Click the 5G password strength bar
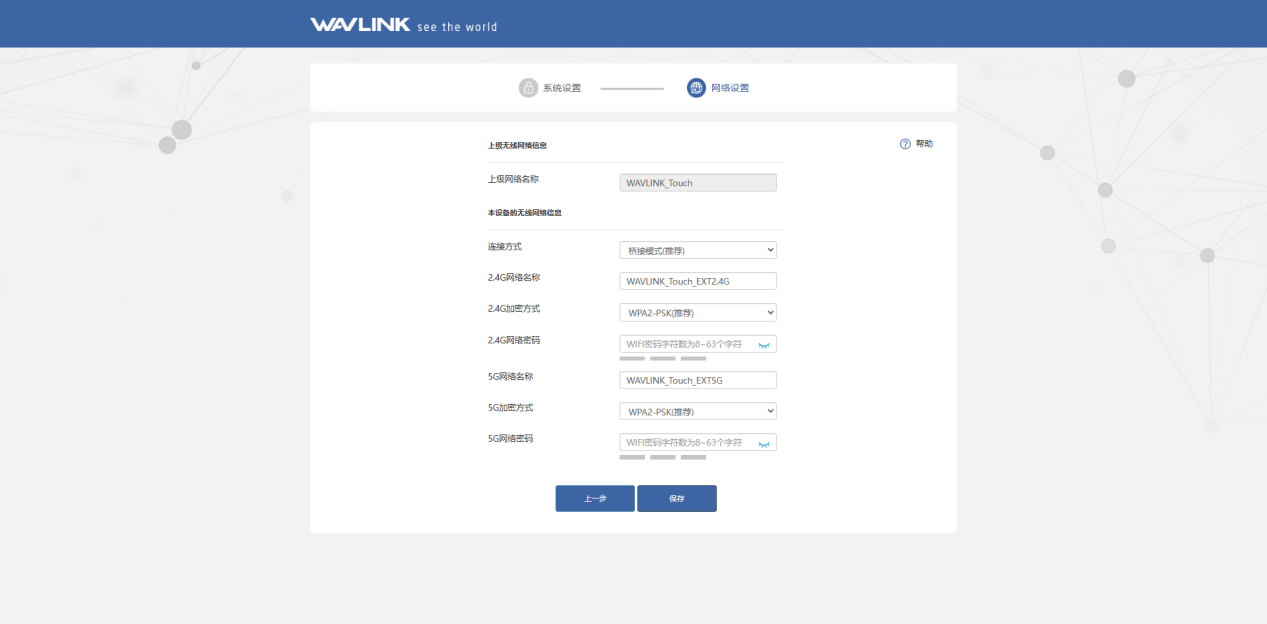 pyautogui.click(x=663, y=457)
